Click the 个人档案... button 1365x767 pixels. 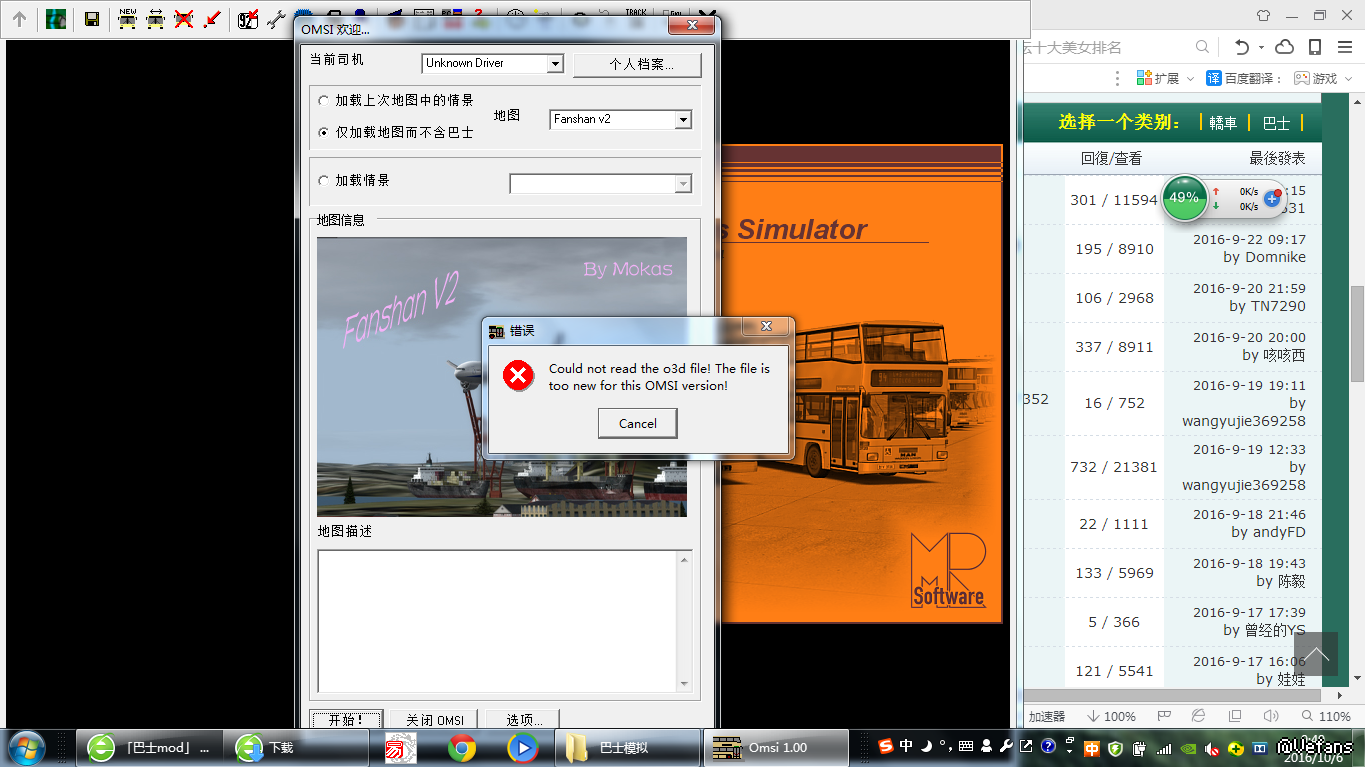(638, 64)
